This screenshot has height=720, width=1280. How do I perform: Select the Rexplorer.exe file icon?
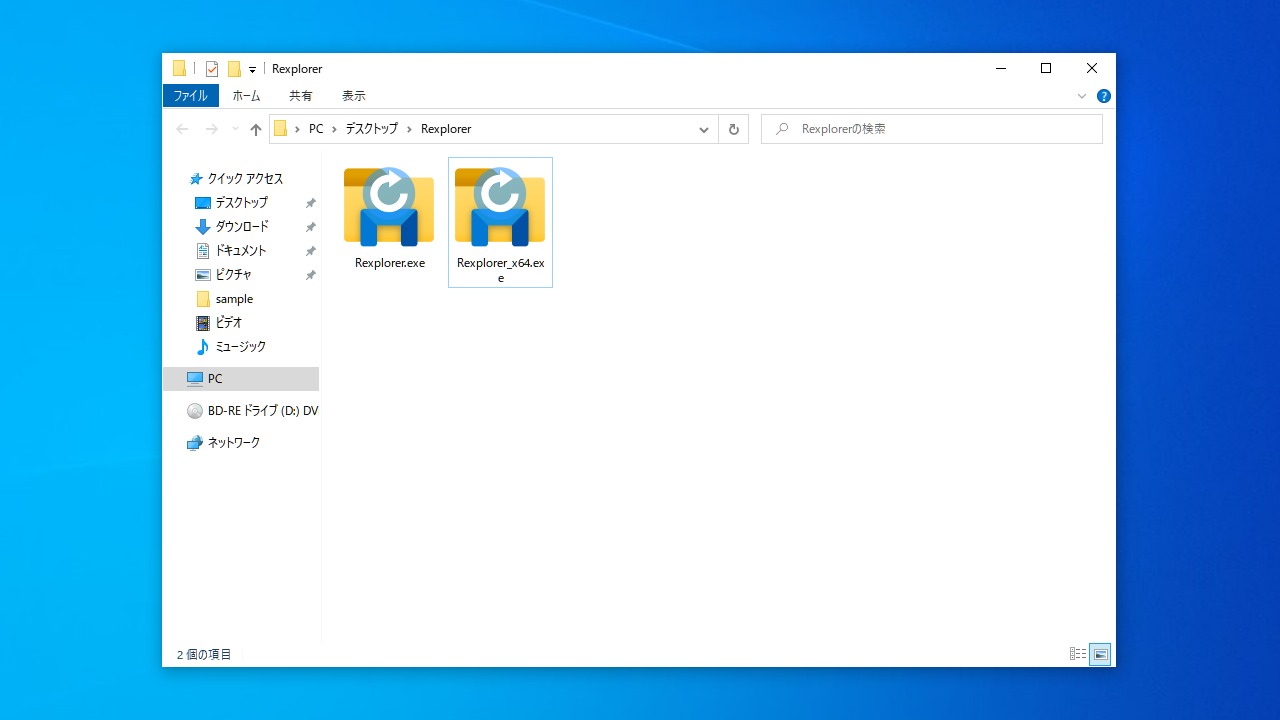(x=389, y=207)
